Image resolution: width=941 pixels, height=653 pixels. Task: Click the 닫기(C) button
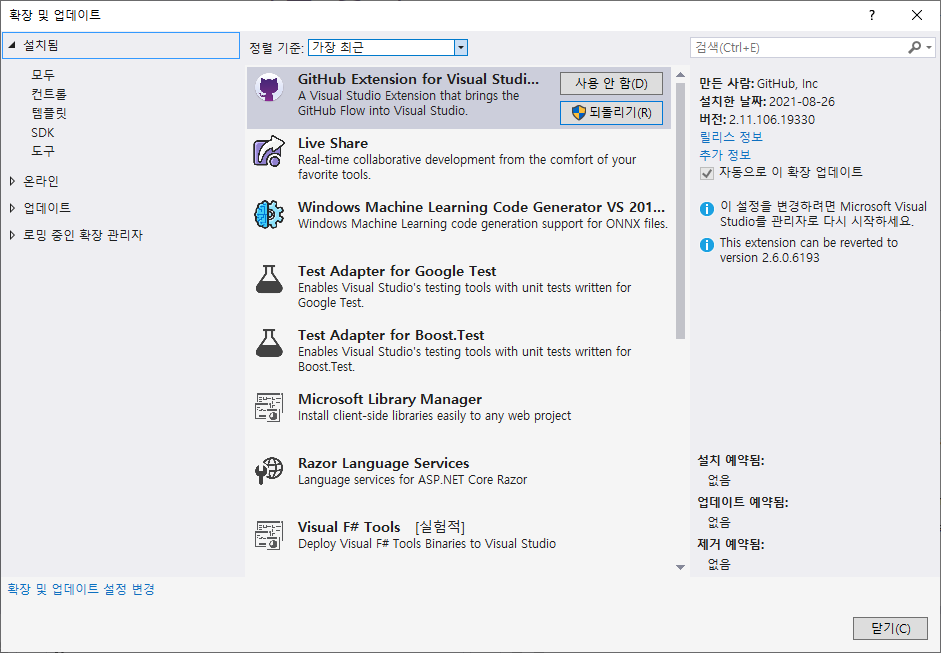(890, 628)
